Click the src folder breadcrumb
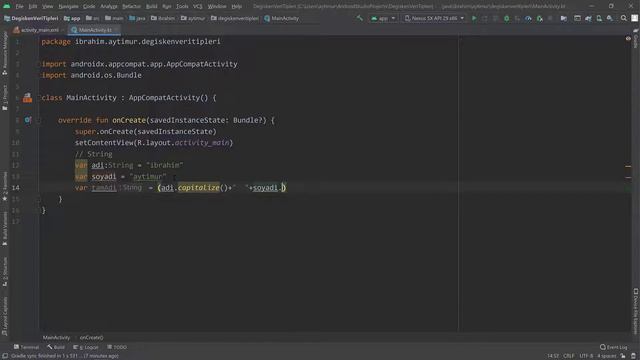The height and width of the screenshot is (360, 640). click(x=93, y=18)
